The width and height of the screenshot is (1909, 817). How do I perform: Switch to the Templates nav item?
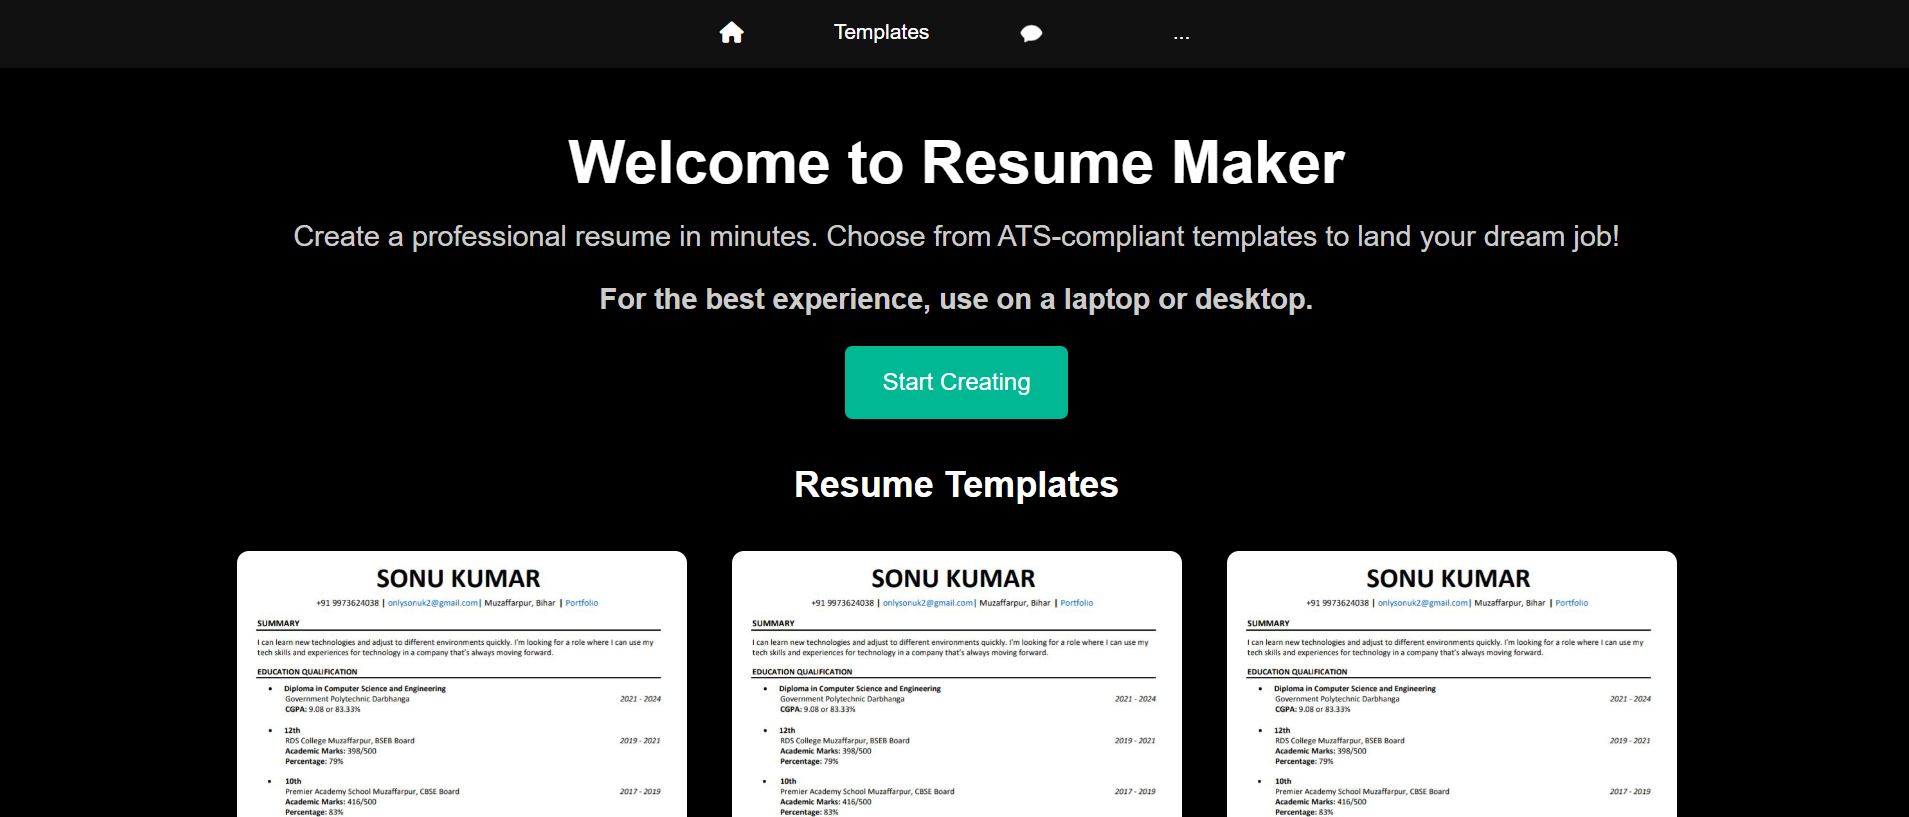(881, 33)
